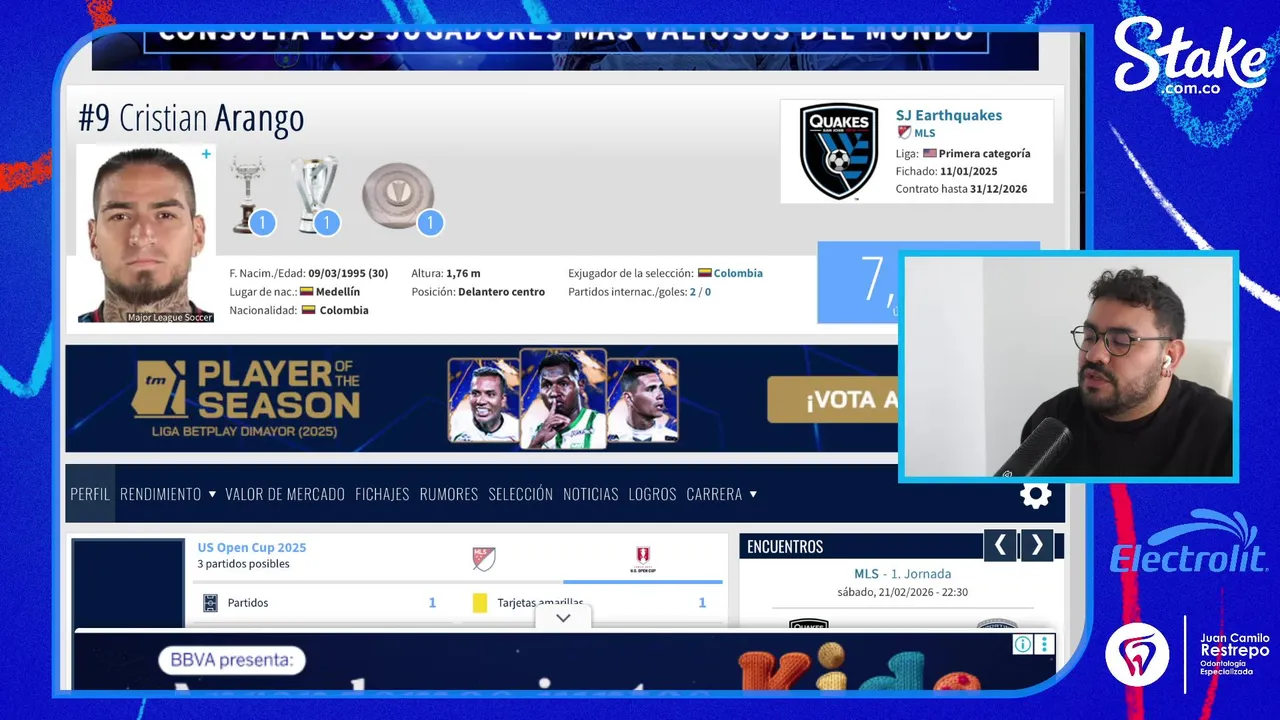This screenshot has width=1280, height=720.
Task: Click the Stake.com.co overlay logo
Action: point(1190,58)
